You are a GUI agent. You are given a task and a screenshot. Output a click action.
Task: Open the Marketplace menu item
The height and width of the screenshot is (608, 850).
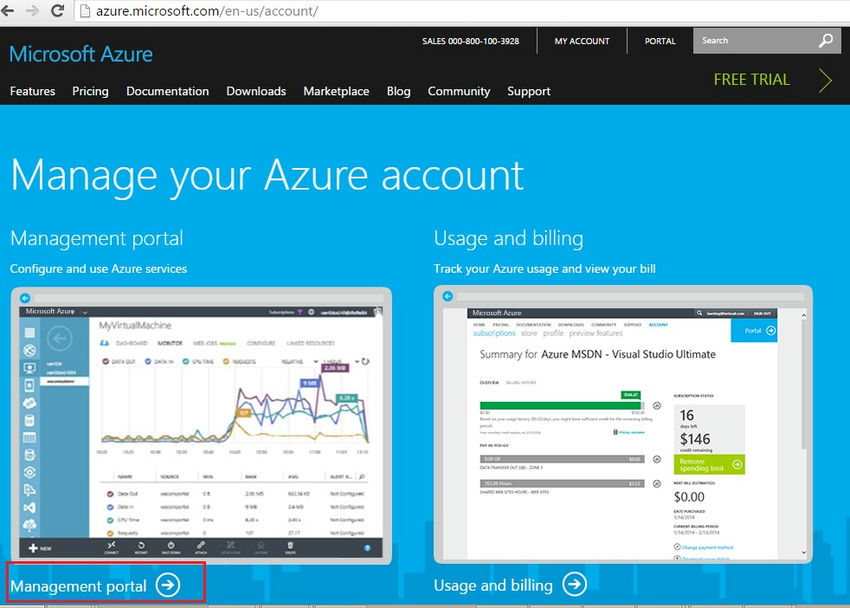tap(336, 91)
